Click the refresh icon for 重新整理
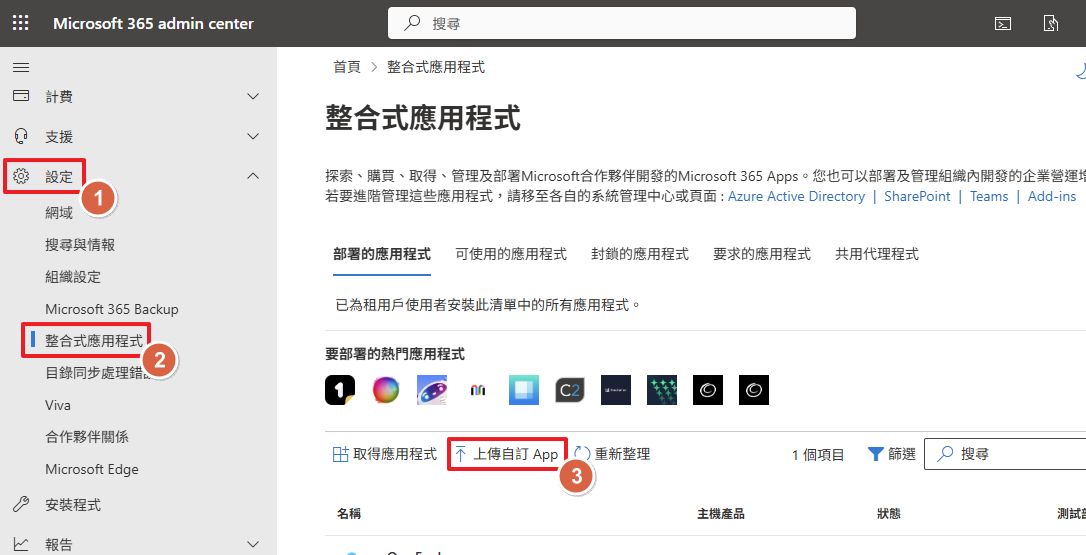The height and width of the screenshot is (555, 1086). tap(582, 454)
